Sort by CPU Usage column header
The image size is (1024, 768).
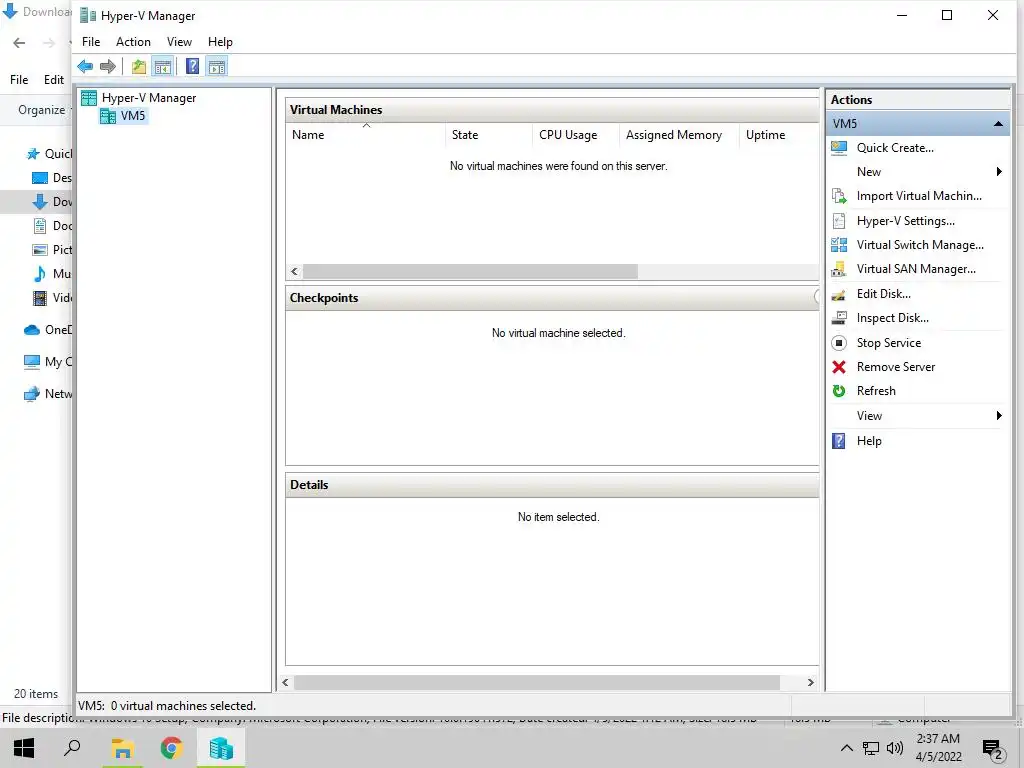576,135
